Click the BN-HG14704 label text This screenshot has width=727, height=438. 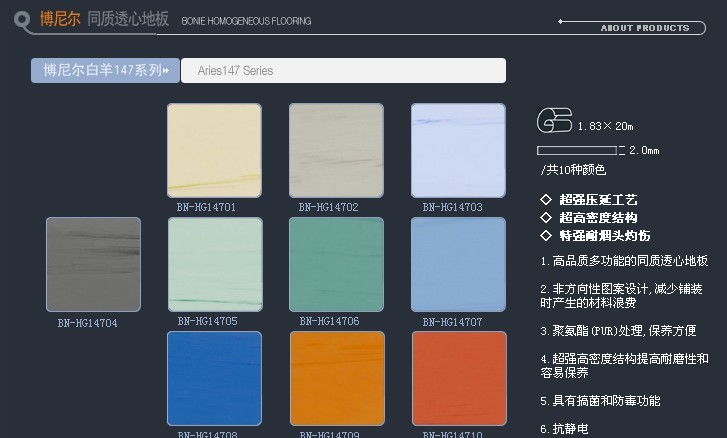coord(87,323)
